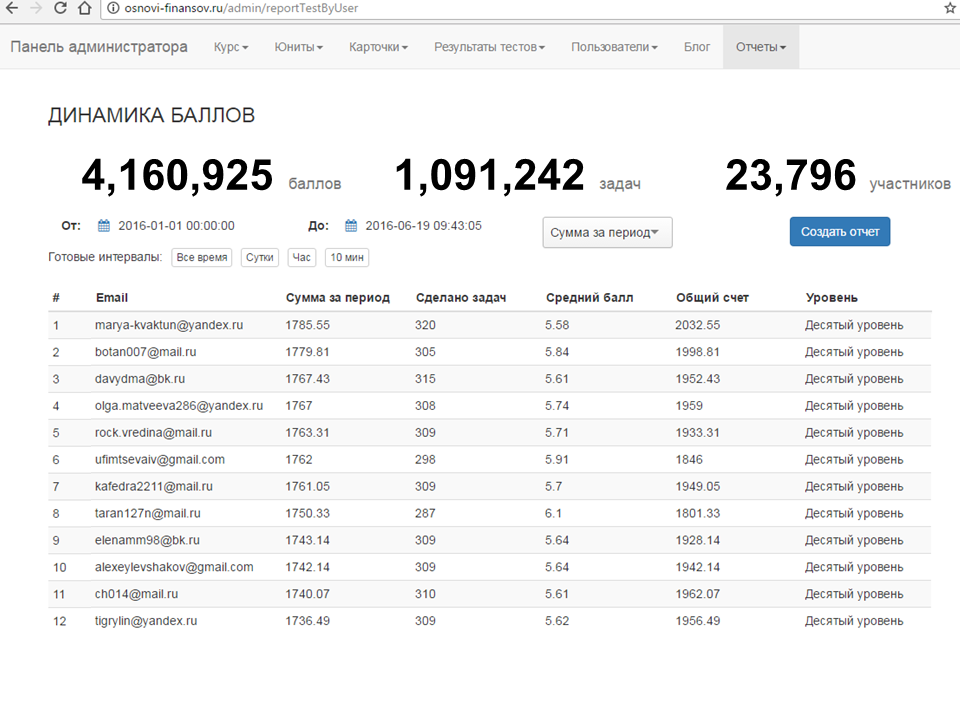The height and width of the screenshot is (720, 960).
Task: Open the Блог nav item
Action: click(x=697, y=47)
